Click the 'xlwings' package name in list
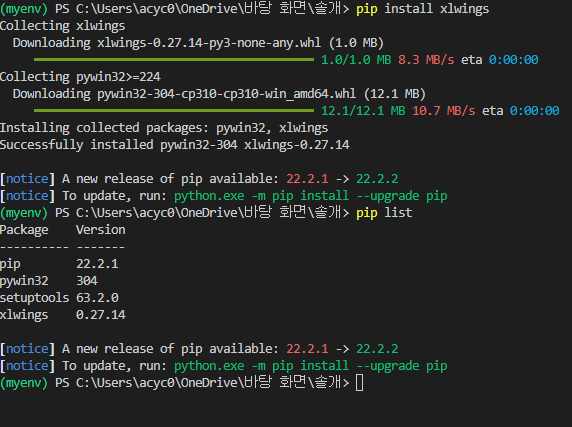This screenshot has width=572, height=427. coord(24,315)
